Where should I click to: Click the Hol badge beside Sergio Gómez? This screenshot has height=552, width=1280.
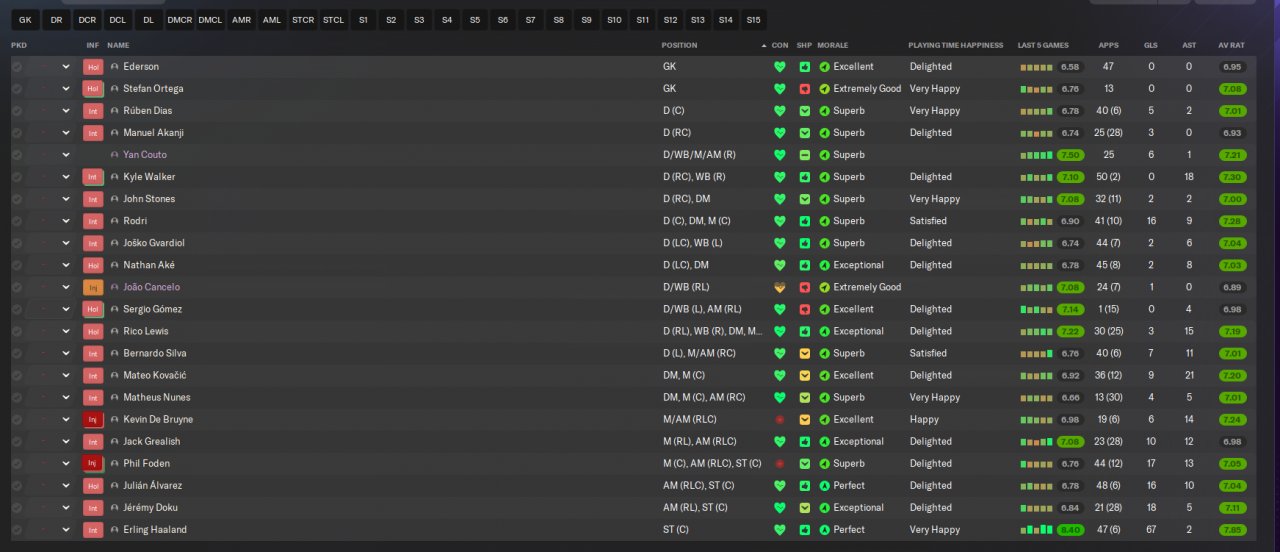tap(93, 309)
